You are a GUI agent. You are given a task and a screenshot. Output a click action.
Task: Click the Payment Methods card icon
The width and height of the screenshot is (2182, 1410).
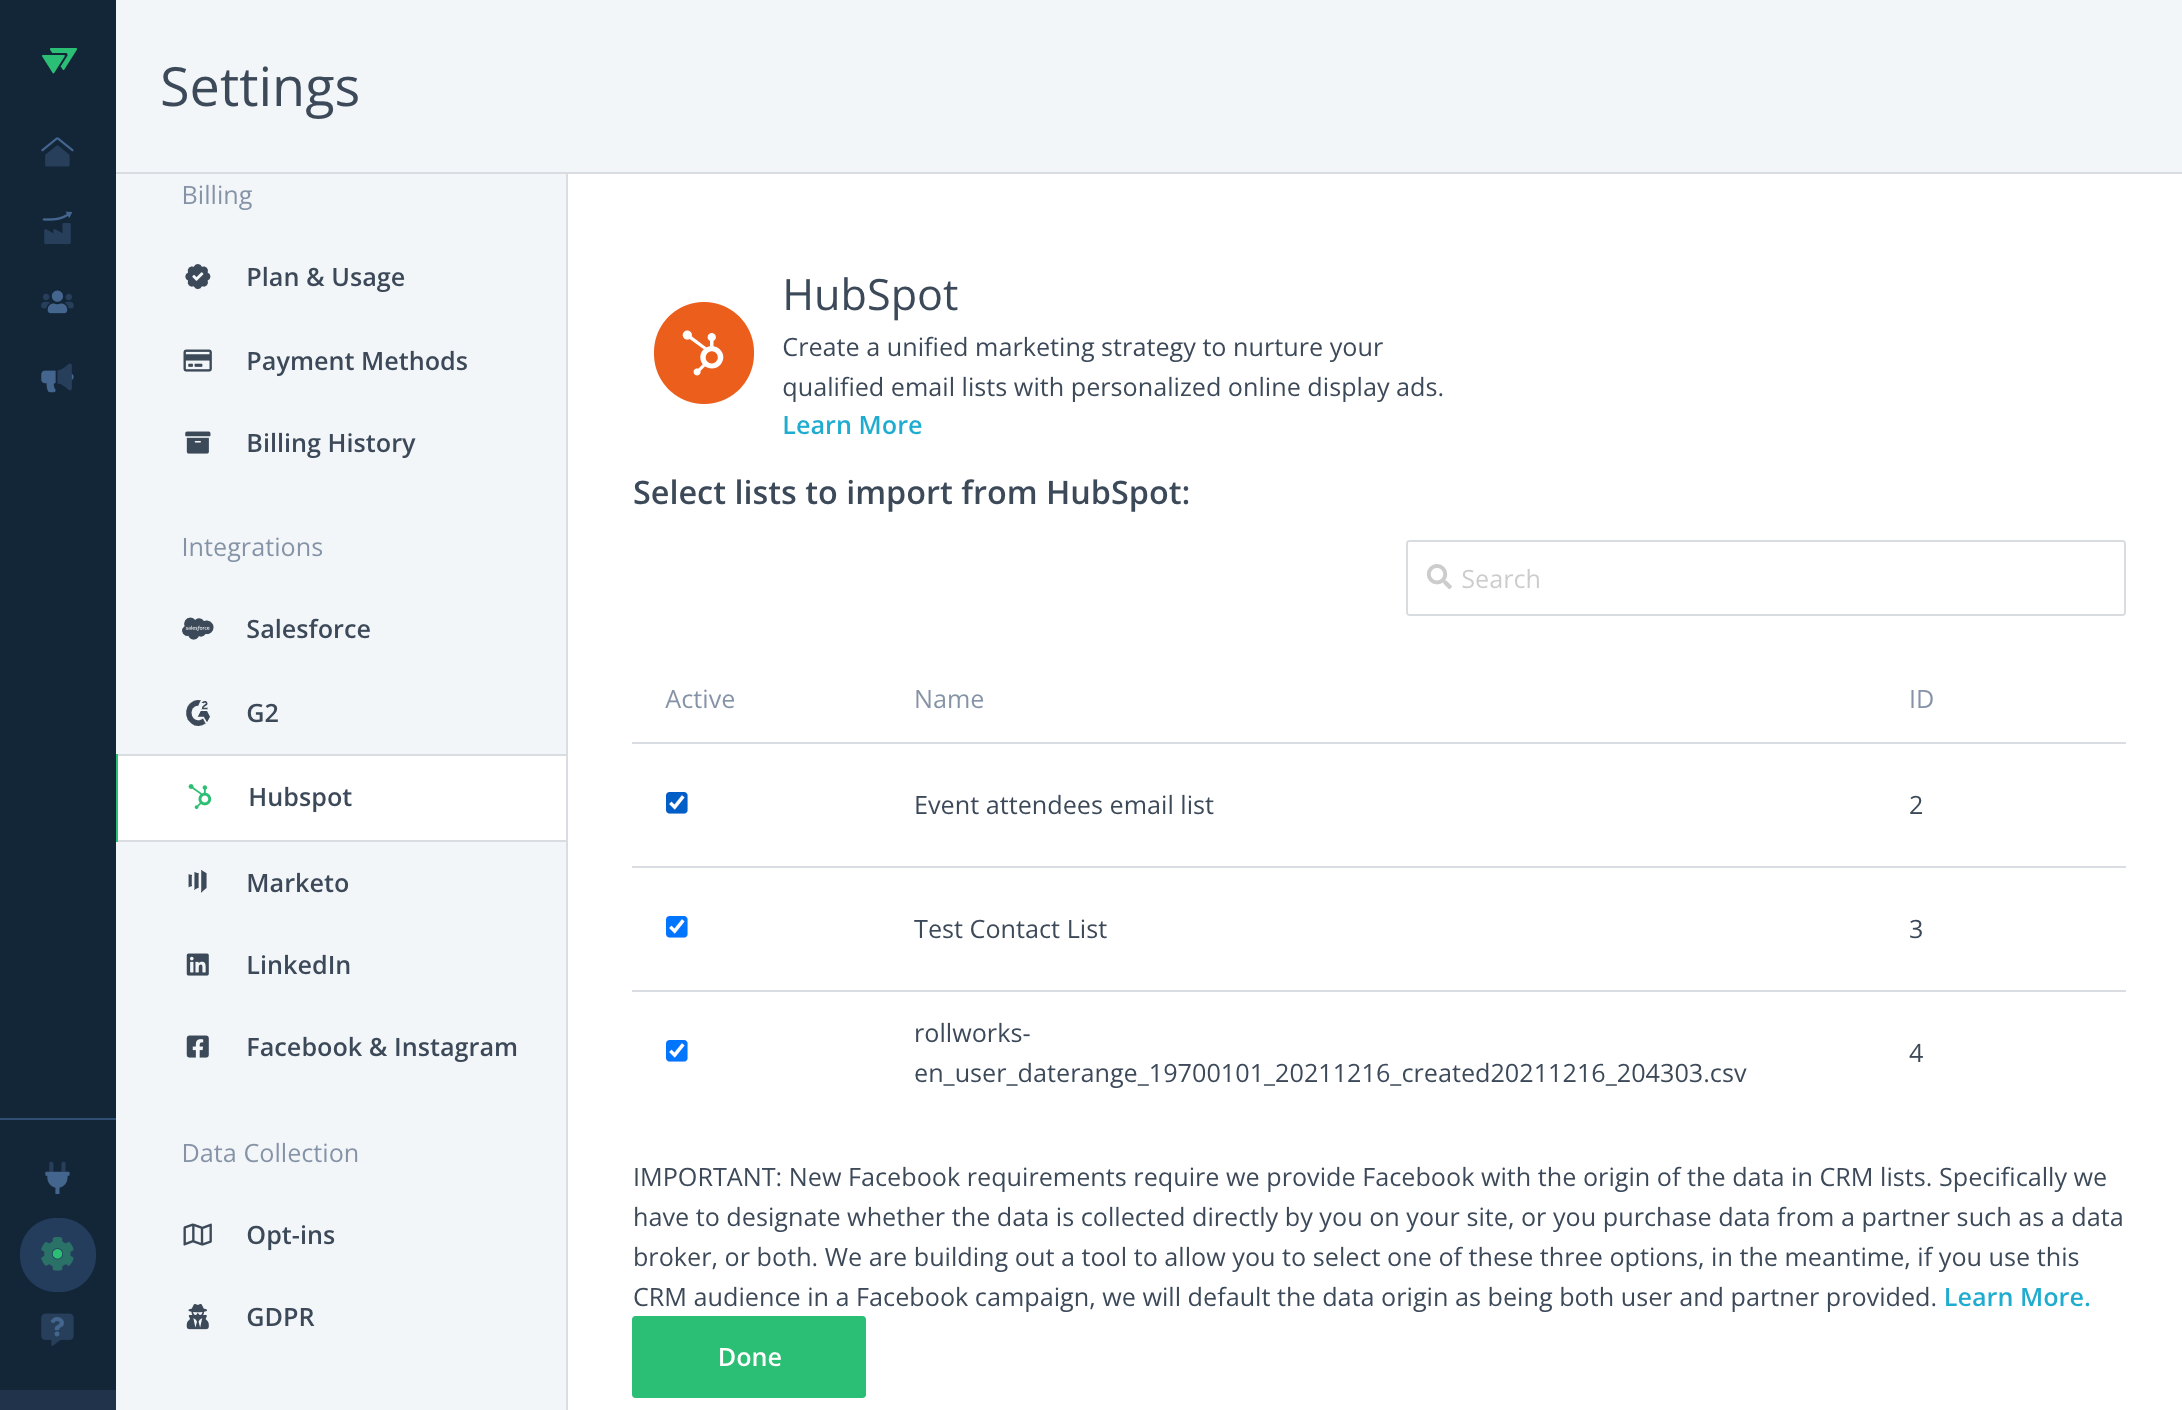click(198, 360)
